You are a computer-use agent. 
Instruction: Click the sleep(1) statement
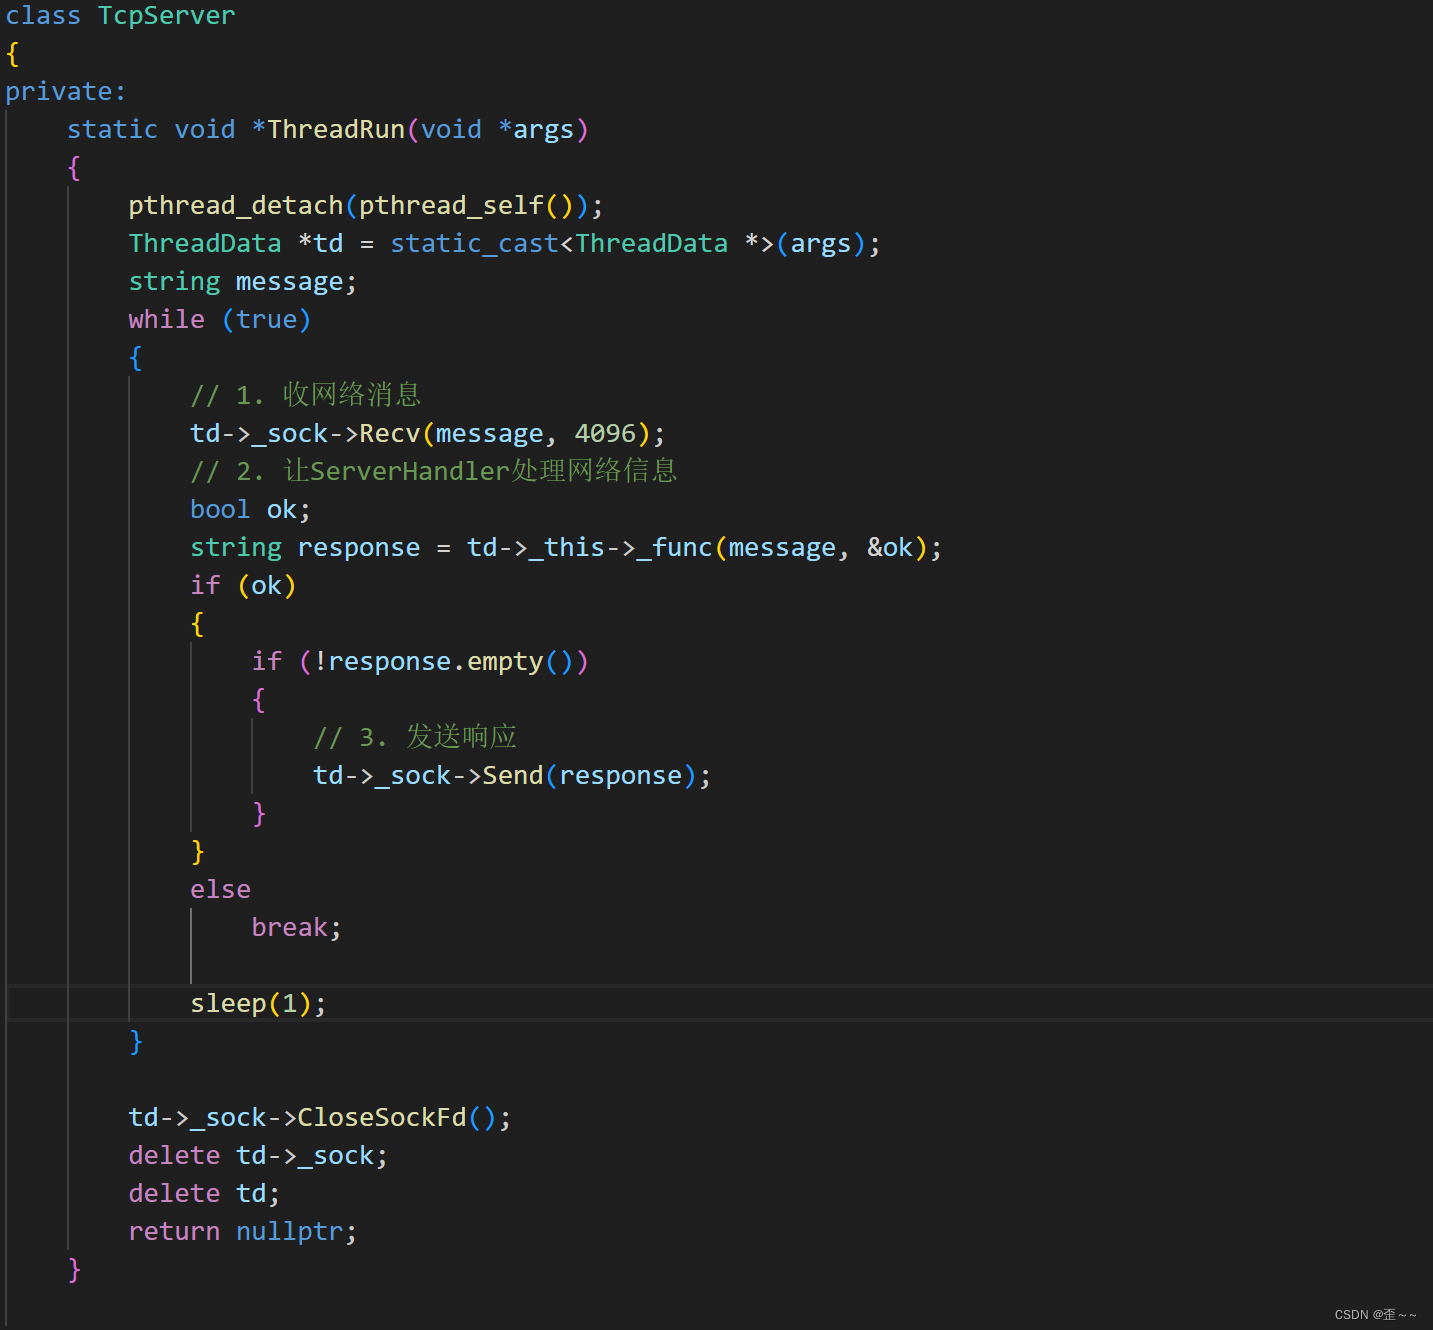(259, 1004)
